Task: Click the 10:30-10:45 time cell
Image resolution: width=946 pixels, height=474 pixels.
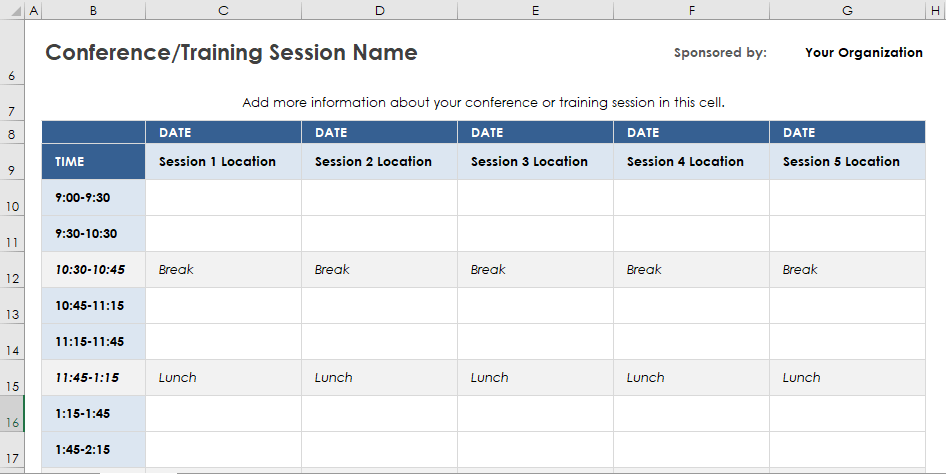Action: (x=94, y=270)
